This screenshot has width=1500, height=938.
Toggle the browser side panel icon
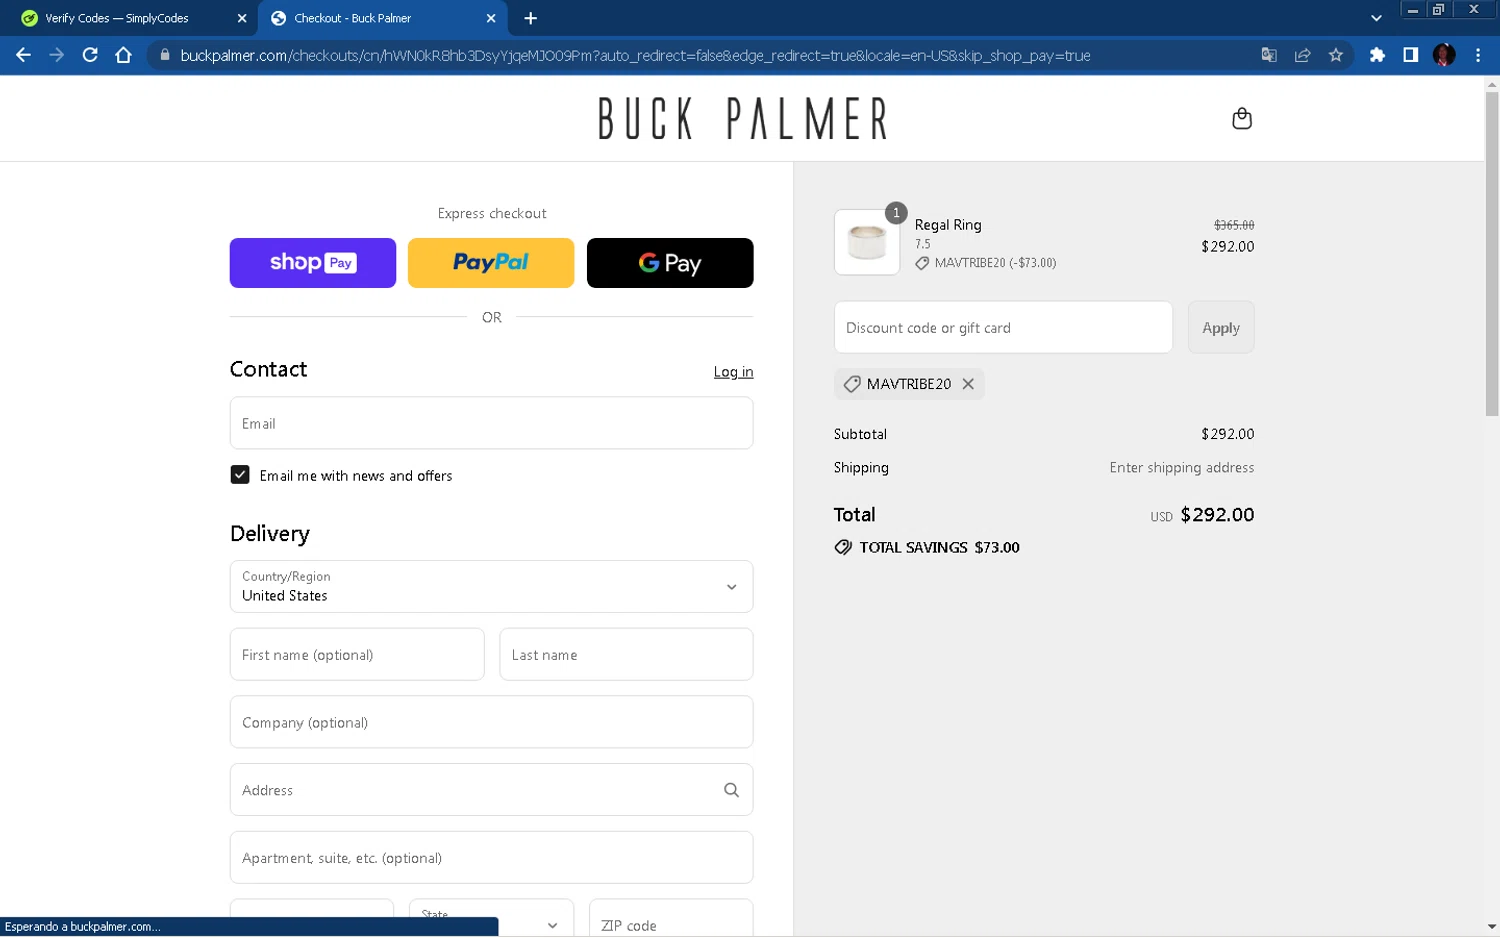click(1410, 55)
